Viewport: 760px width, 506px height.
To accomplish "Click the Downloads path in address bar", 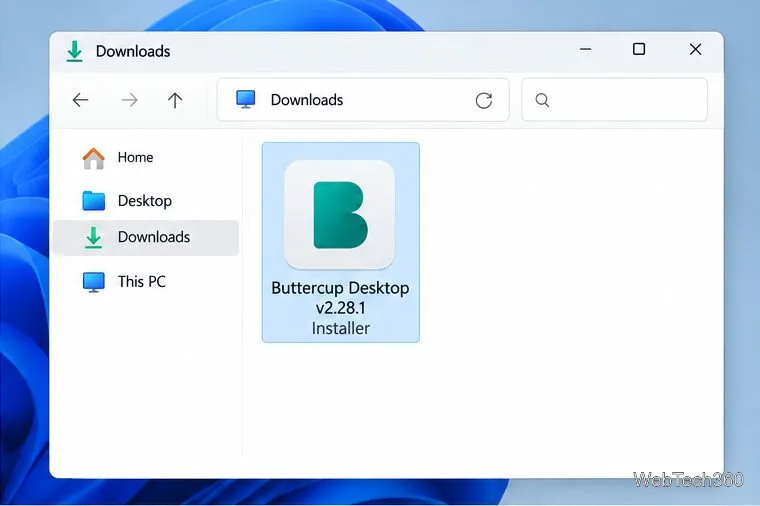I will pyautogui.click(x=307, y=100).
